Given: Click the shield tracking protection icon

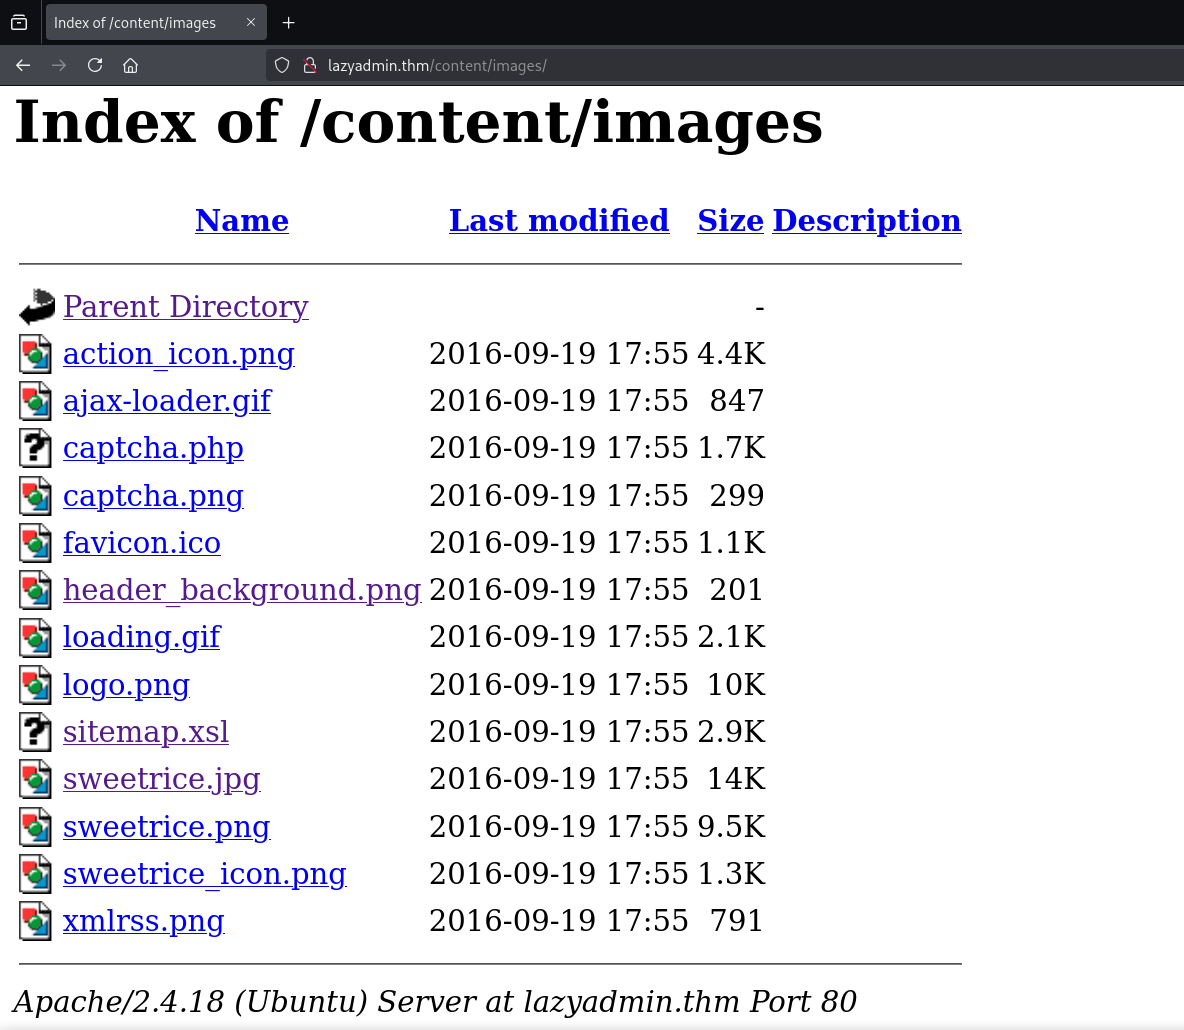Looking at the screenshot, I should point(282,65).
